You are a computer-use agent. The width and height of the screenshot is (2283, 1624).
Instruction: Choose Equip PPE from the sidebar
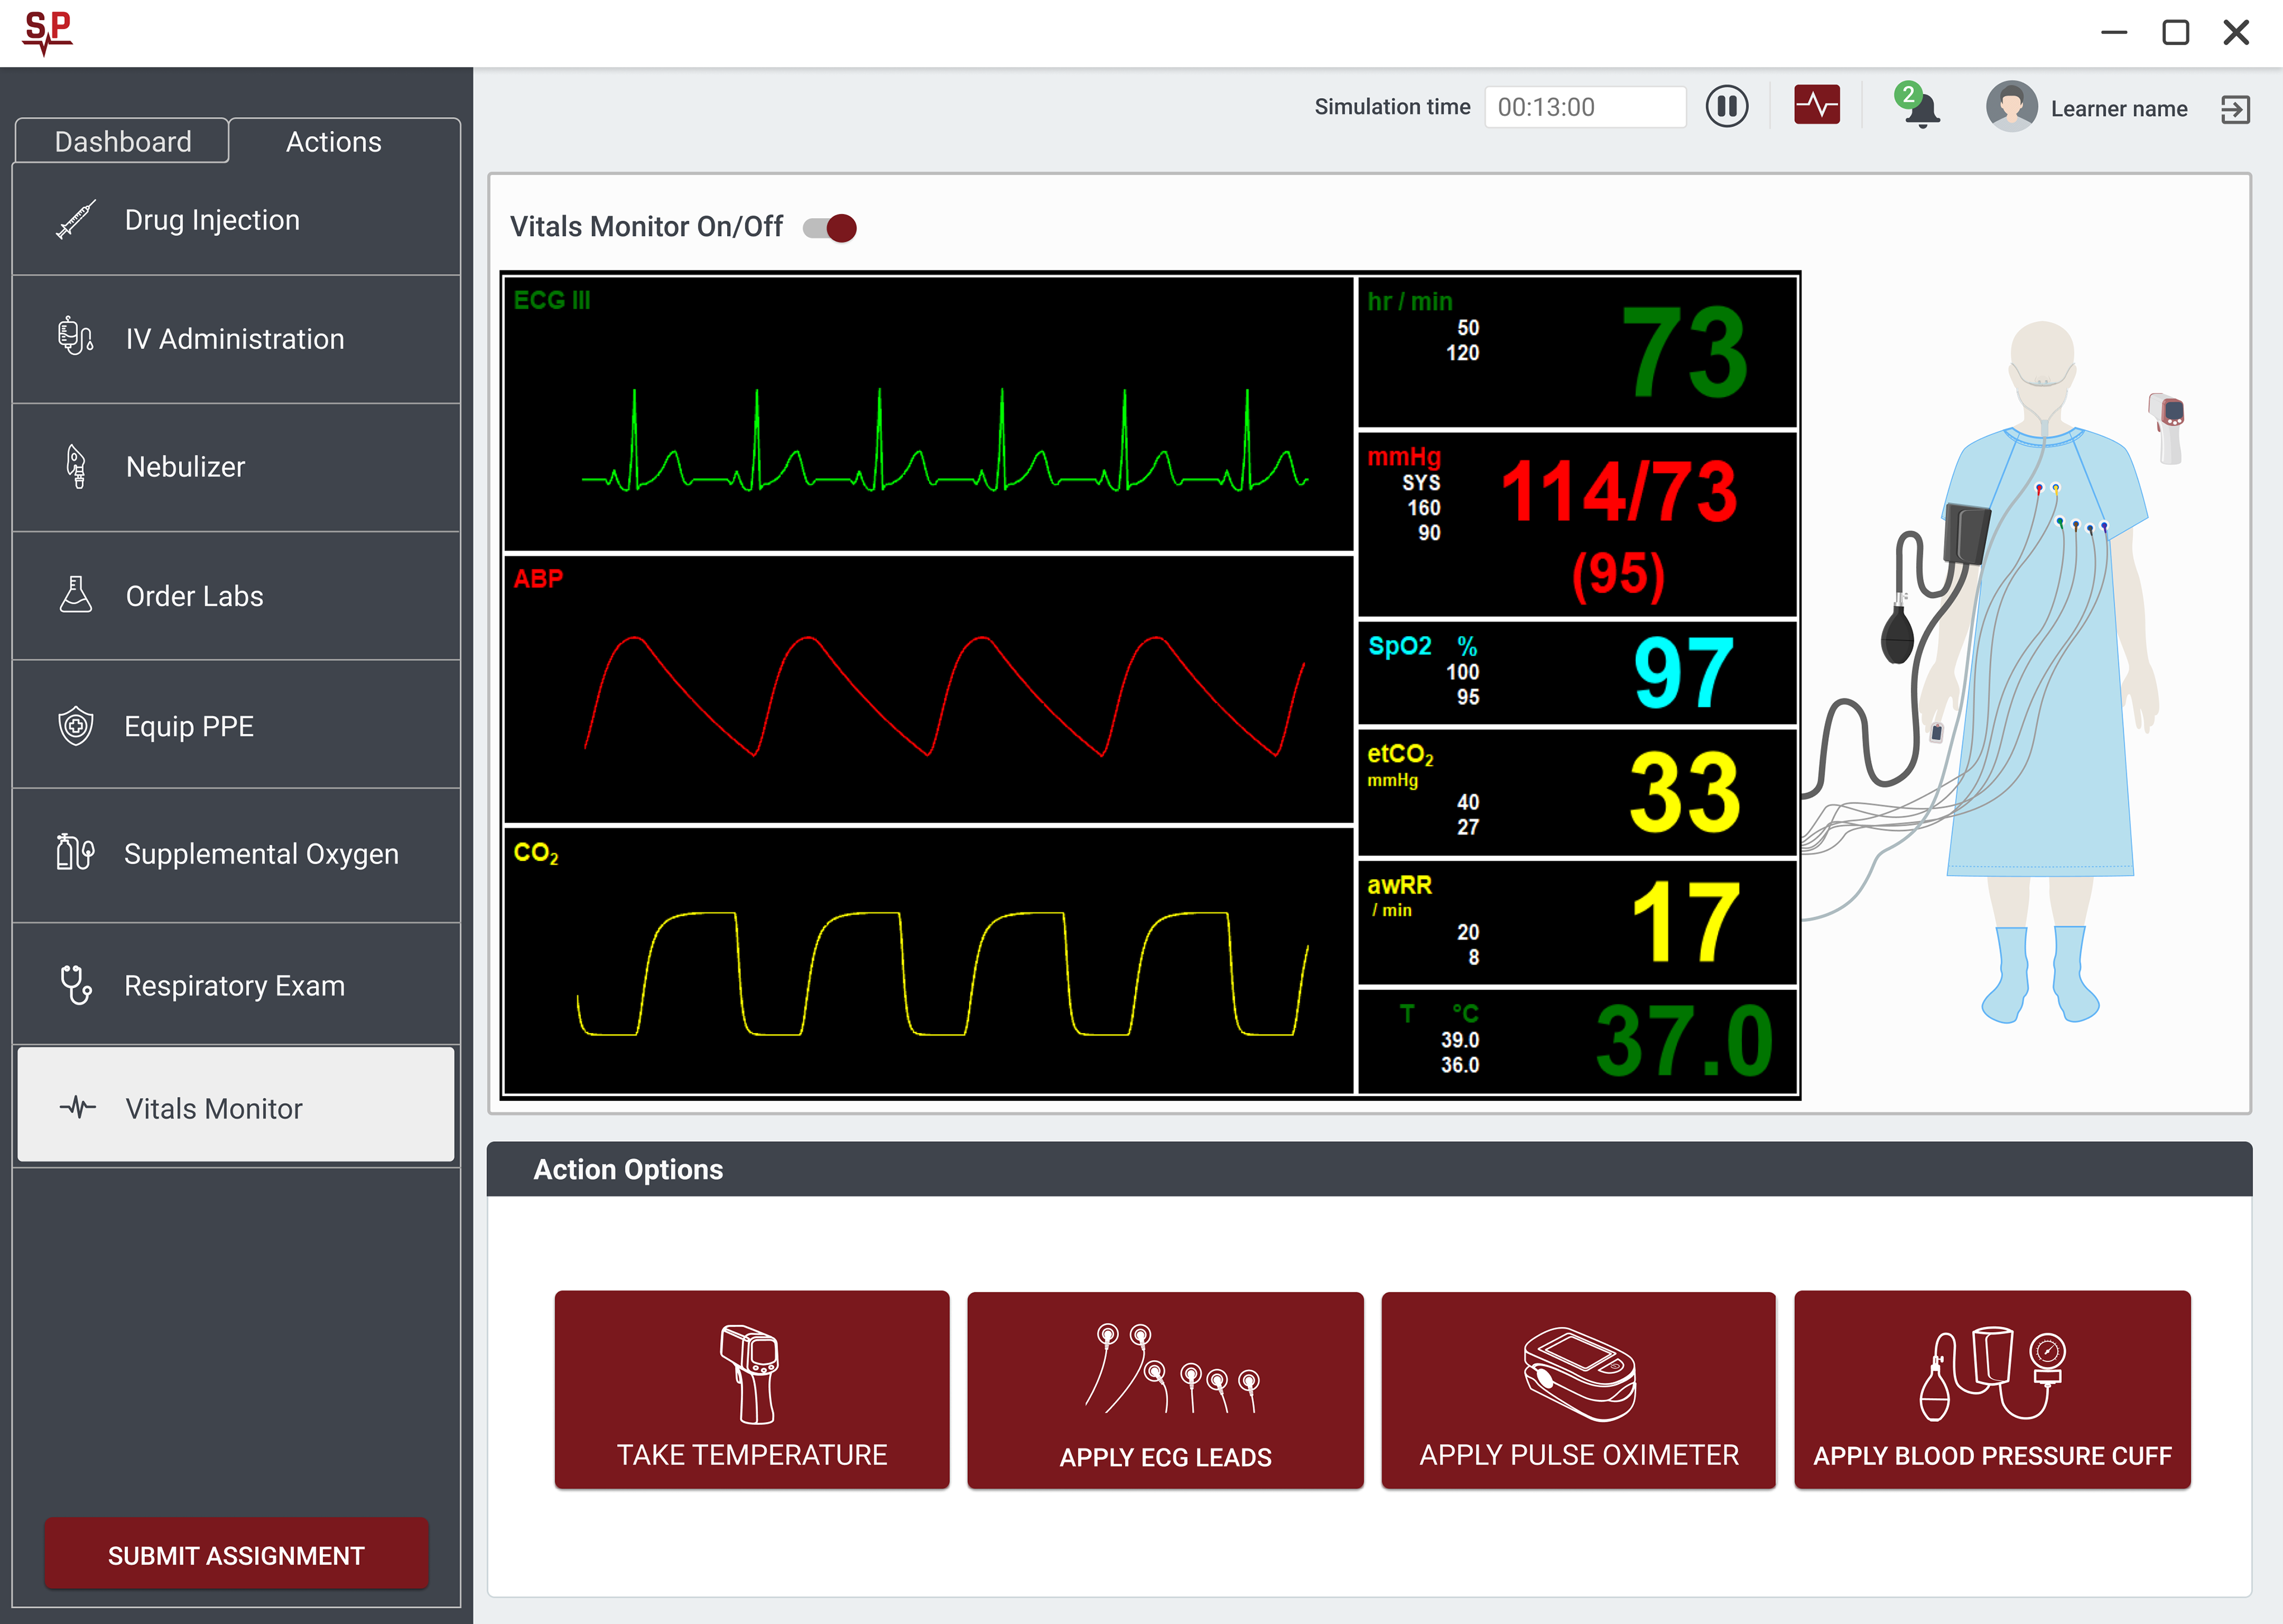pos(236,725)
